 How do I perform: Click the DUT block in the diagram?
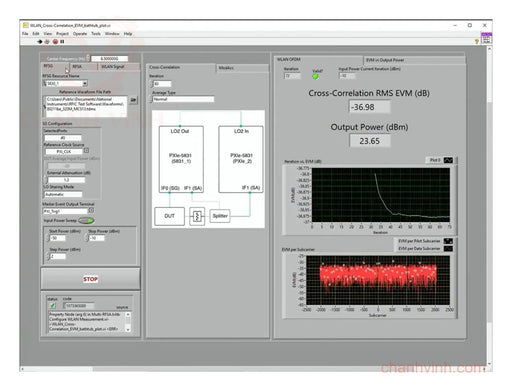tap(169, 216)
